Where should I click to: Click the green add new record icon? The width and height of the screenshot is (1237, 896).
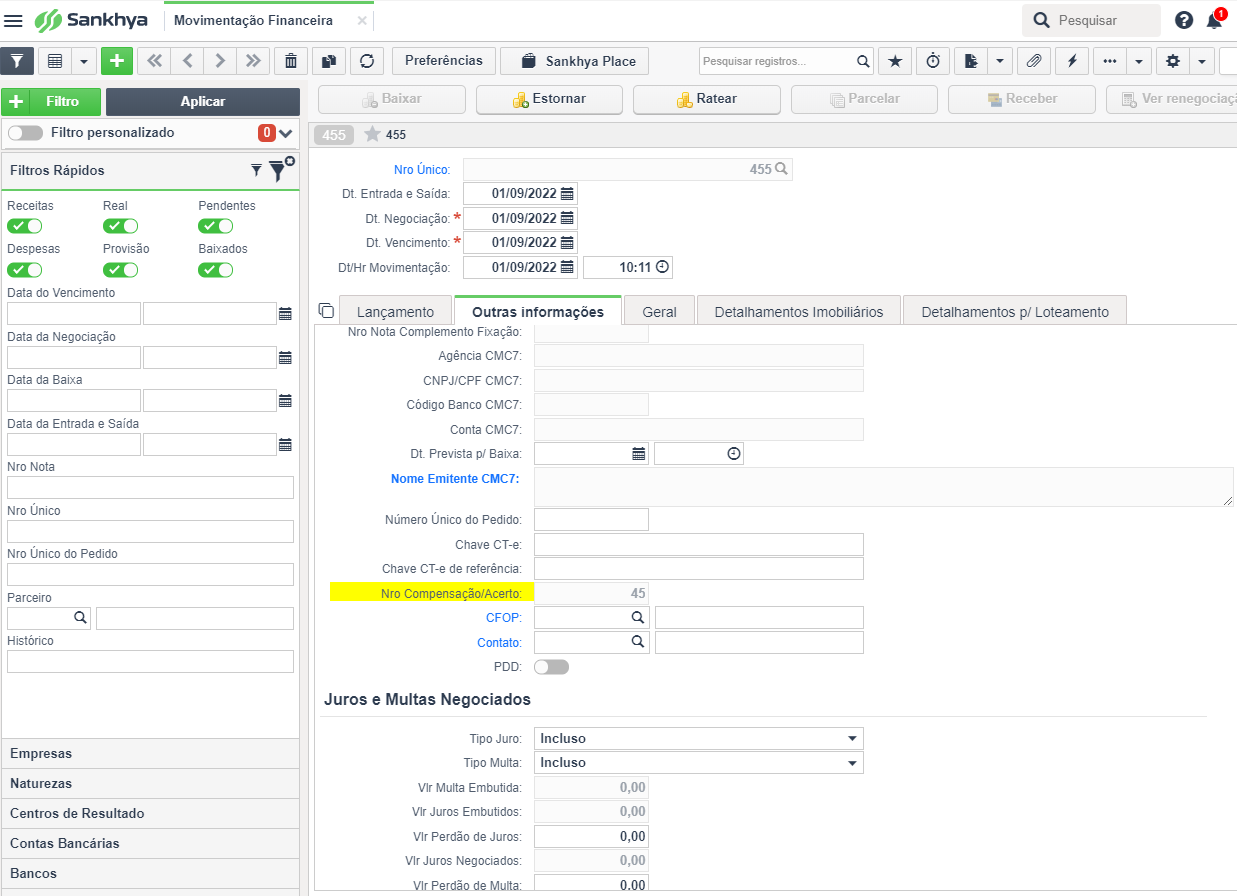[x=117, y=61]
